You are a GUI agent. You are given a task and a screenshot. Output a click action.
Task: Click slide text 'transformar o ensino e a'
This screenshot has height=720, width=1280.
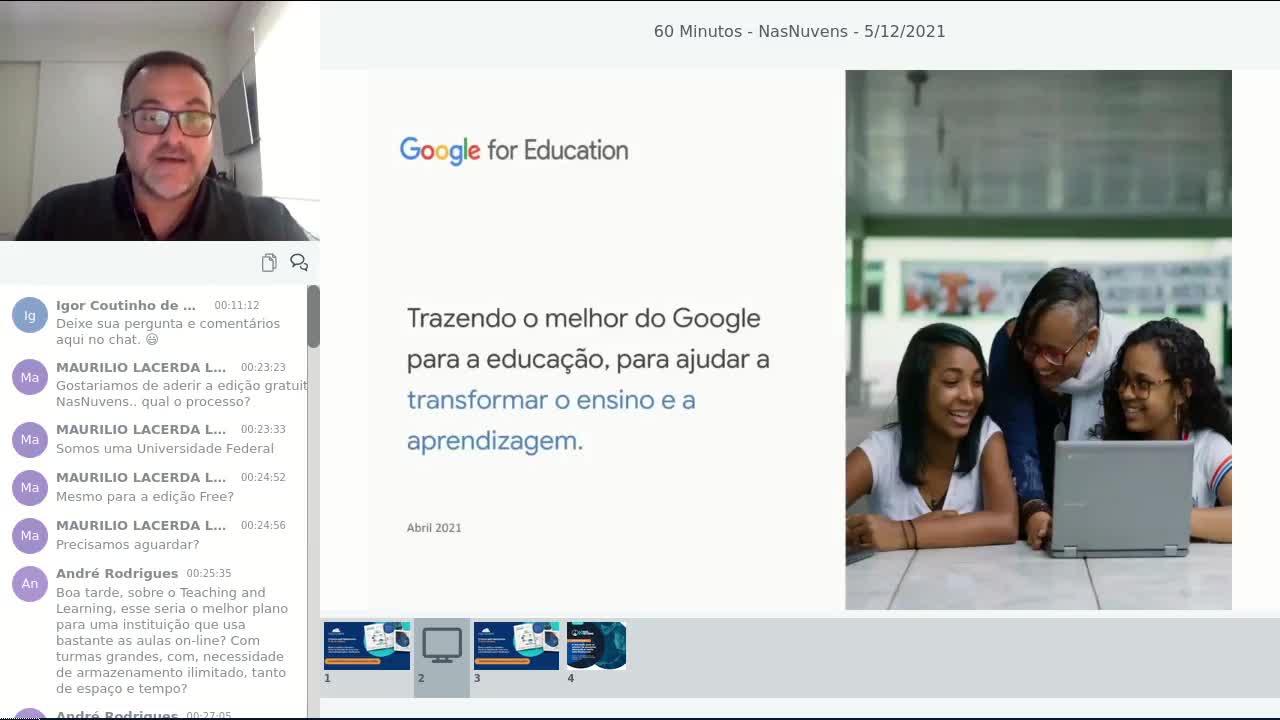coord(551,400)
